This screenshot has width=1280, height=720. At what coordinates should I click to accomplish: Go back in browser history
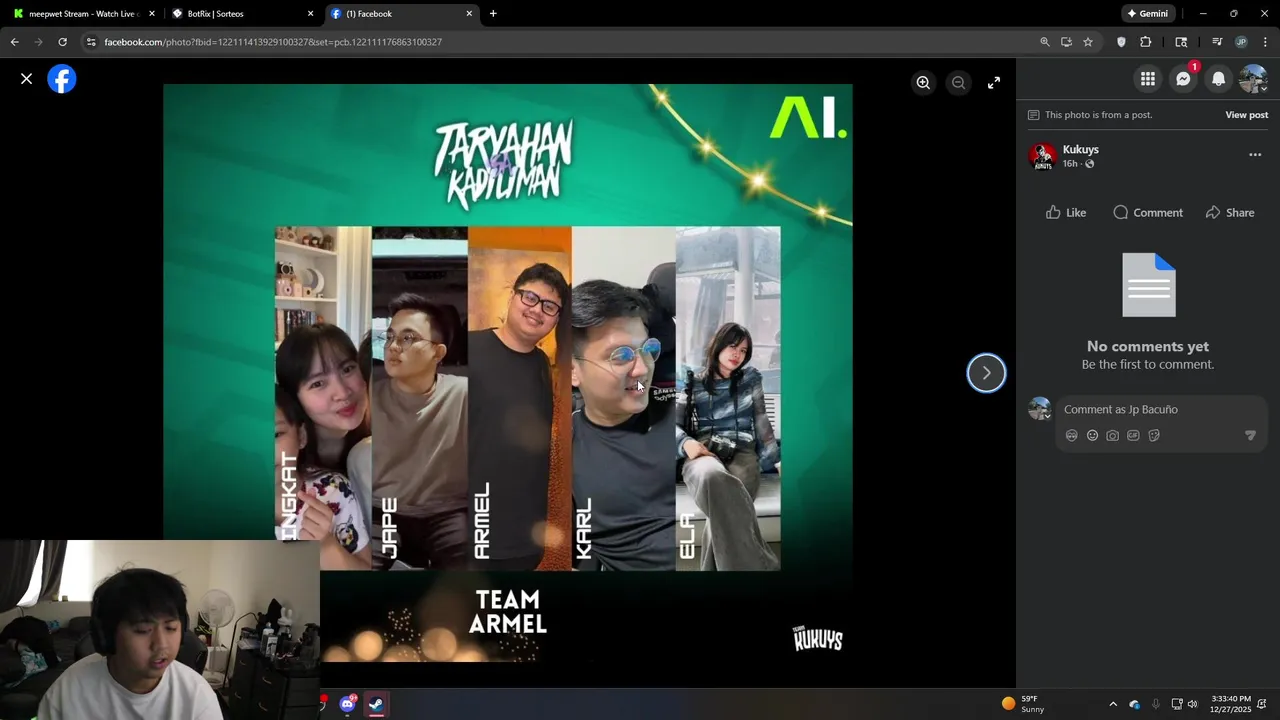pyautogui.click(x=14, y=42)
